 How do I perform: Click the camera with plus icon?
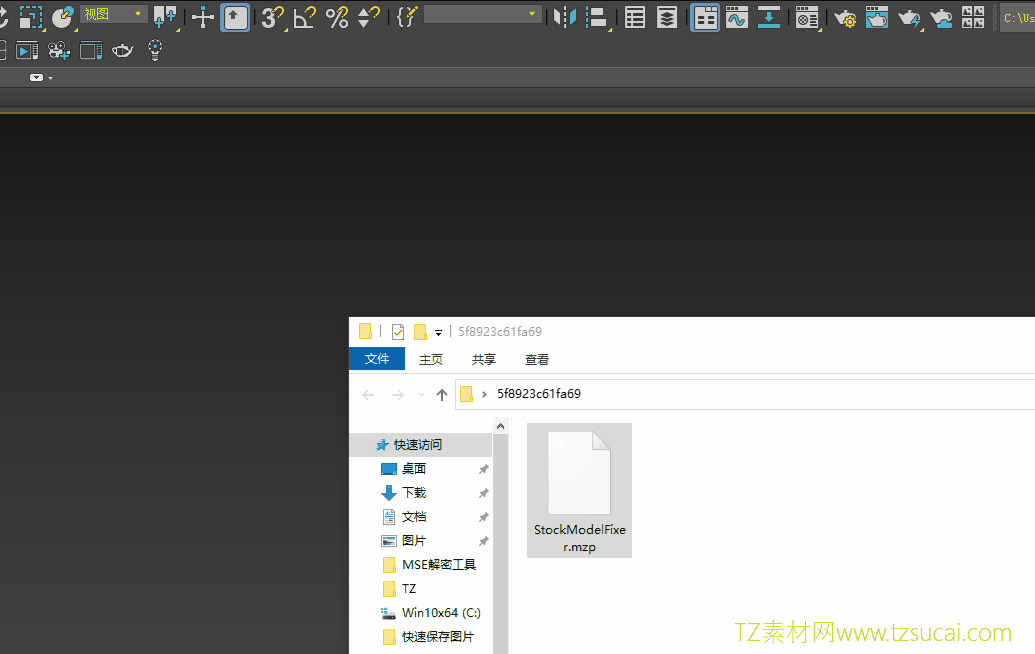tap(59, 50)
